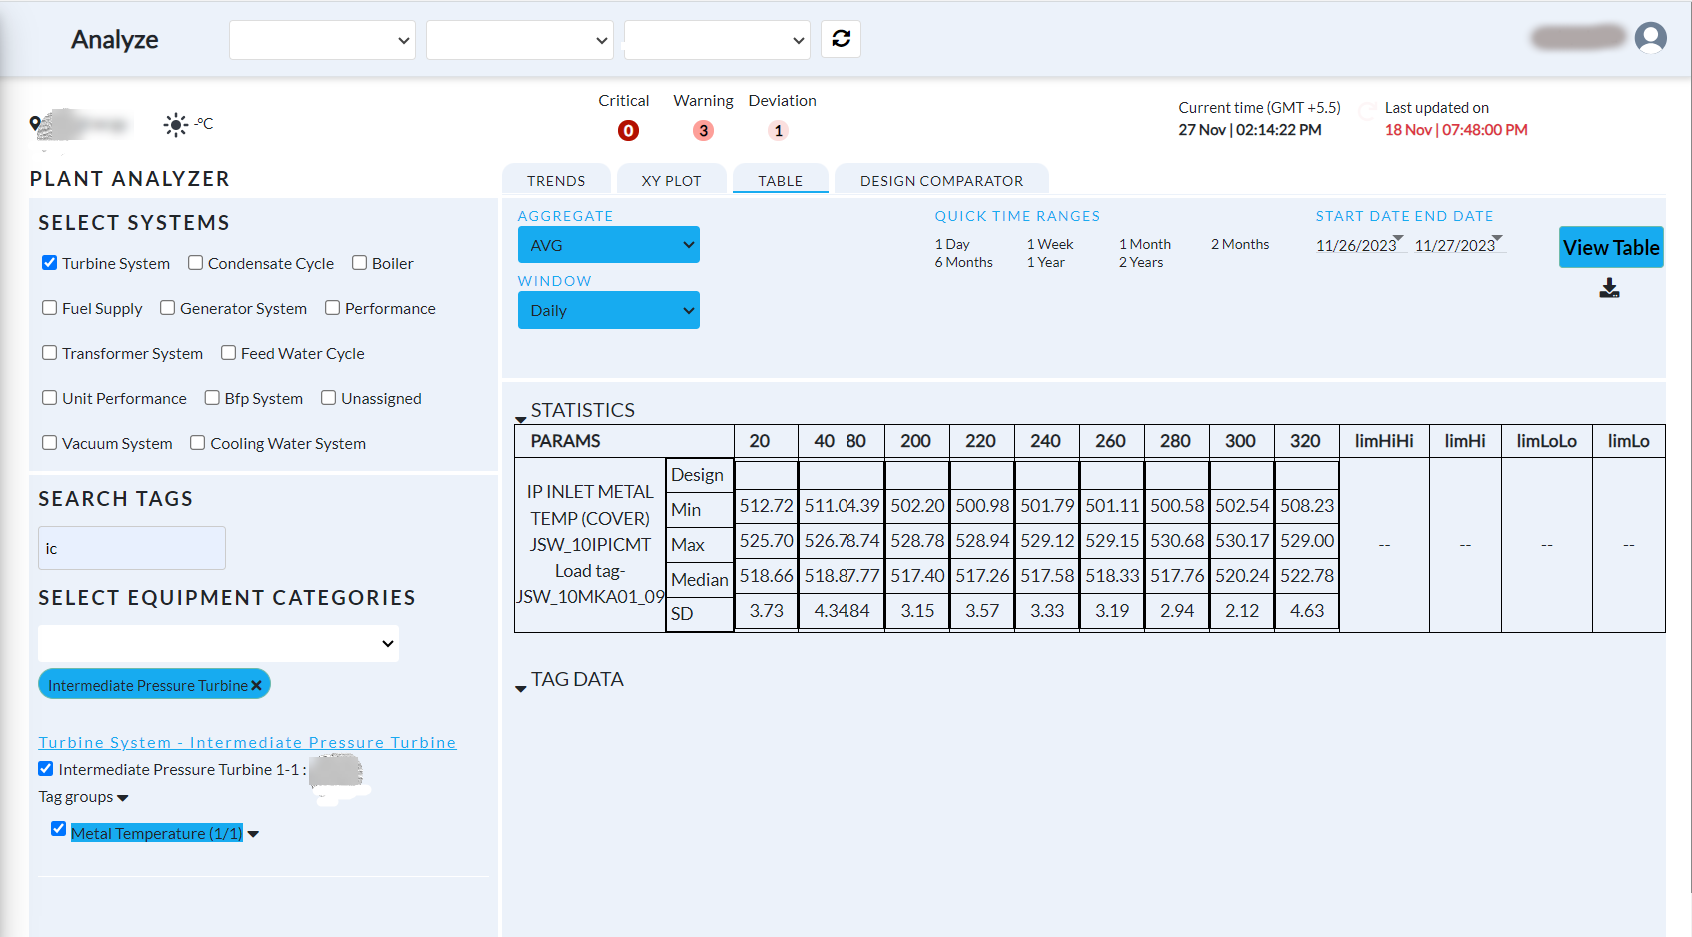Open Turbine System - Intermediate Pressure Turbine link
The height and width of the screenshot is (937, 1692).
pyautogui.click(x=247, y=742)
